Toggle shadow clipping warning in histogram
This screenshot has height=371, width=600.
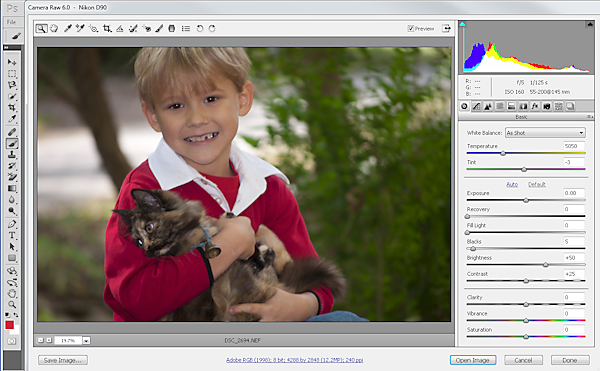coord(463,24)
